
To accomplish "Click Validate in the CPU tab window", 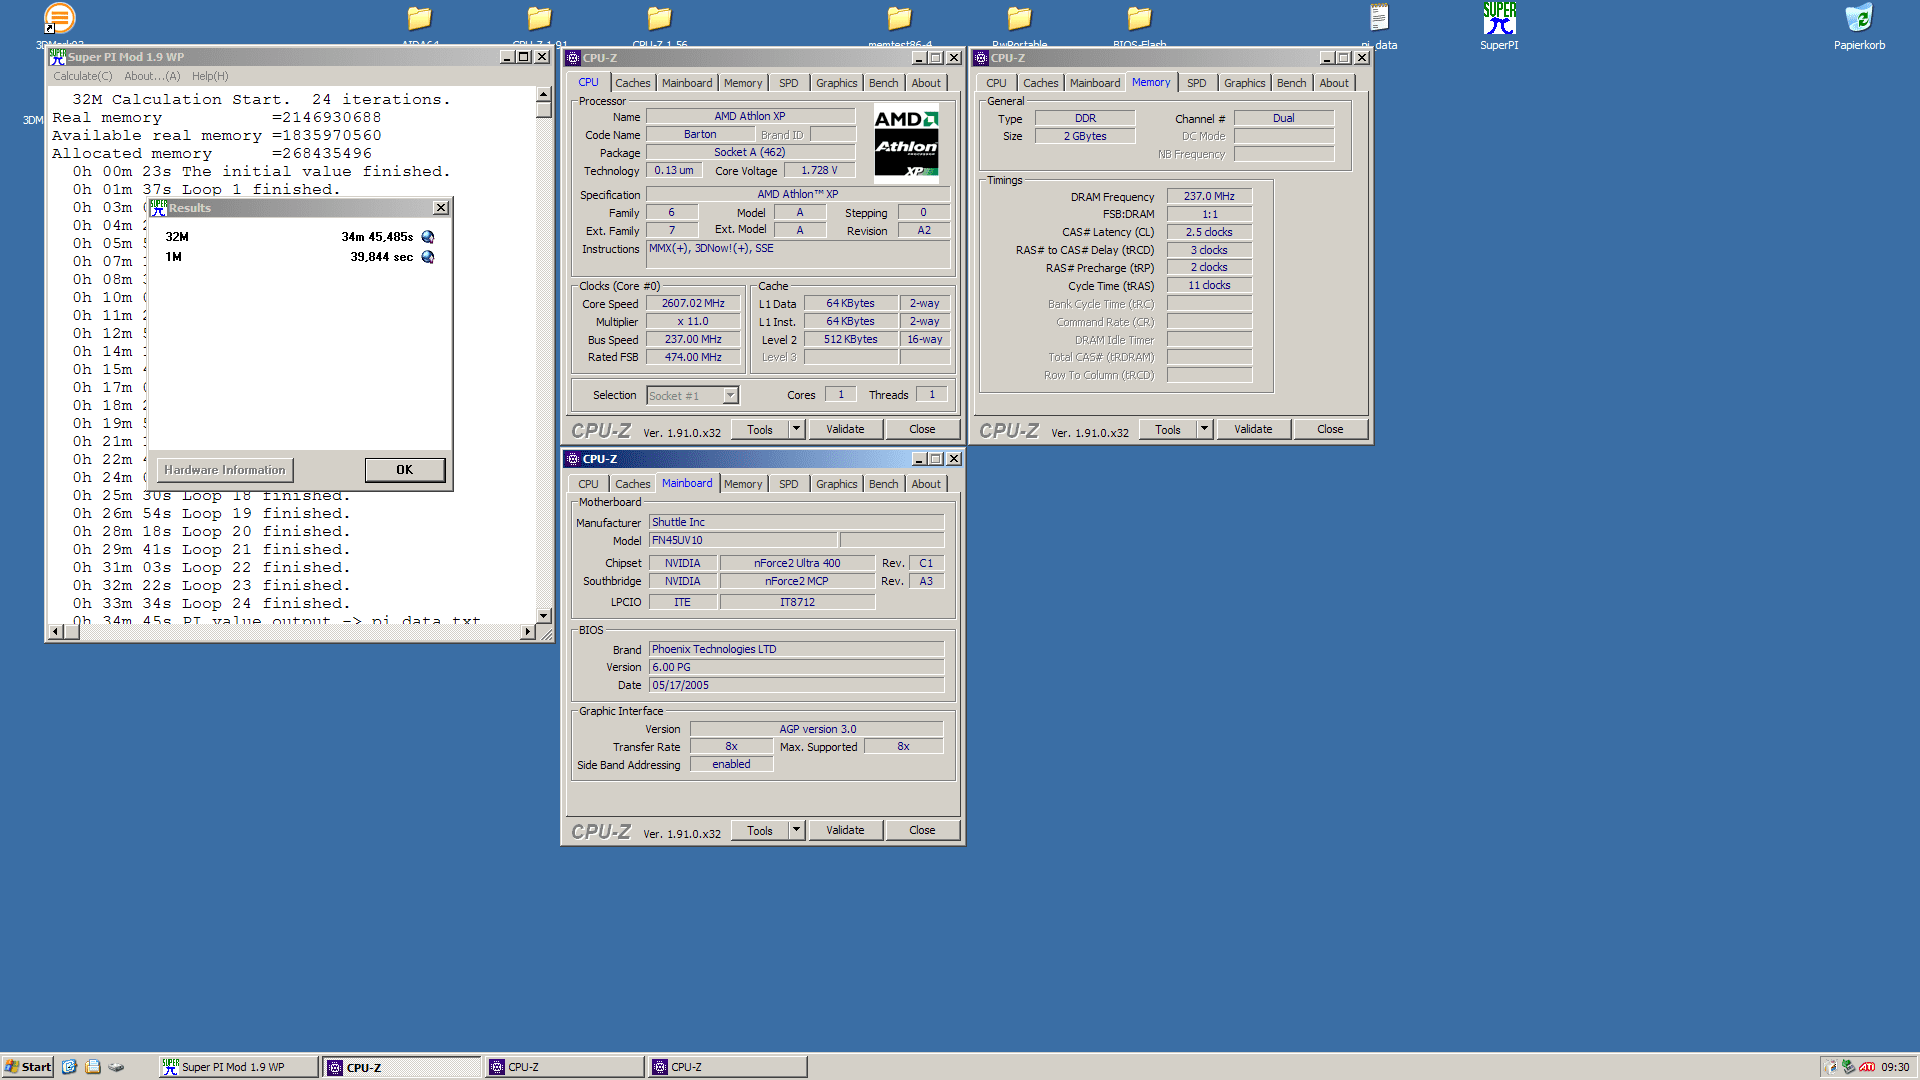I will 845,429.
